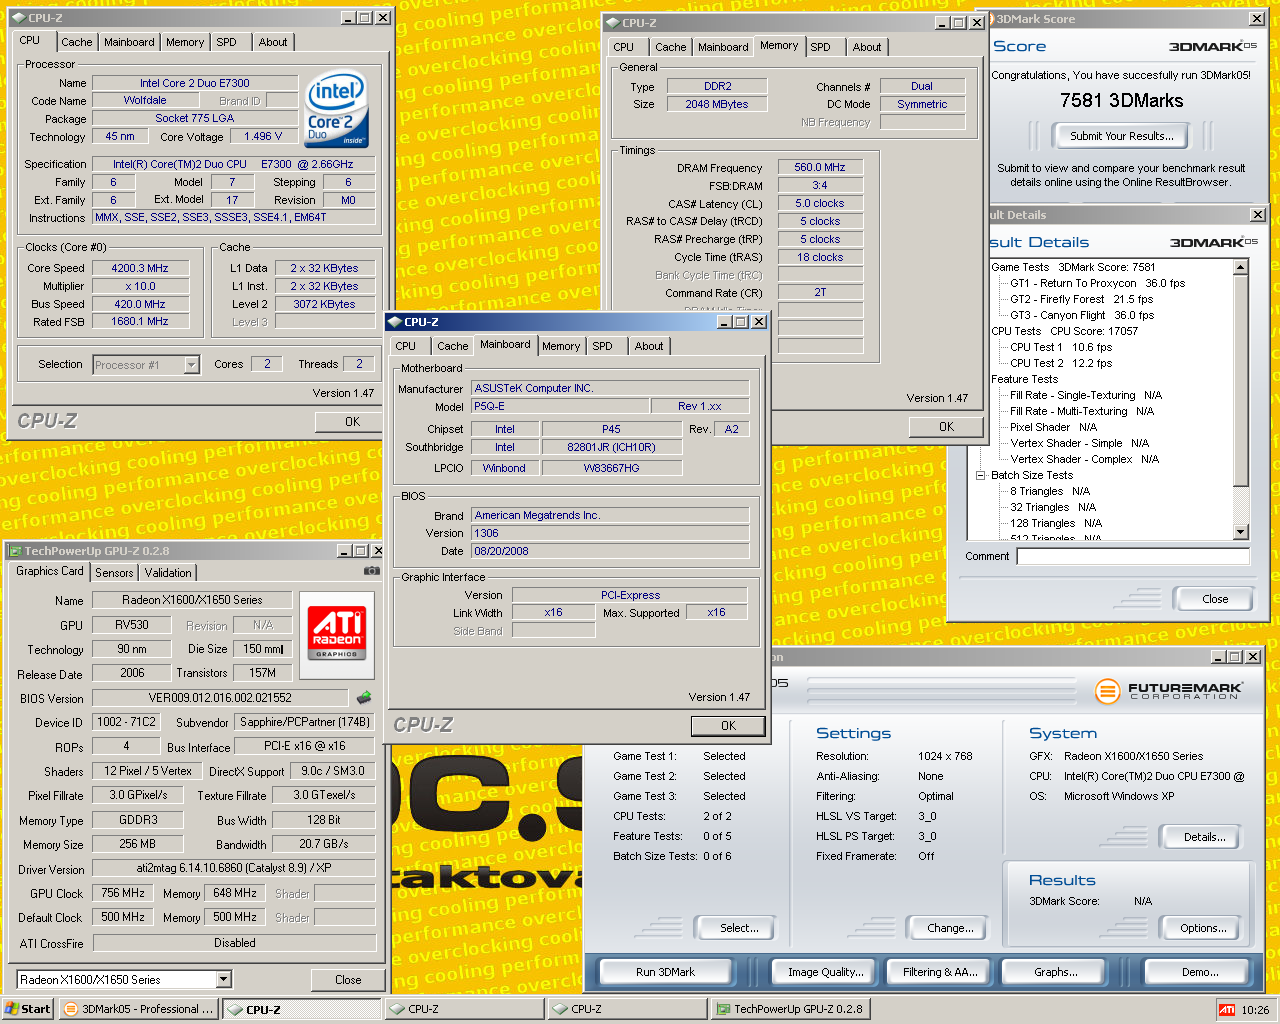The height and width of the screenshot is (1024, 1280).
Task: Click the GPU Clock 756 MHz field
Action: click(123, 893)
